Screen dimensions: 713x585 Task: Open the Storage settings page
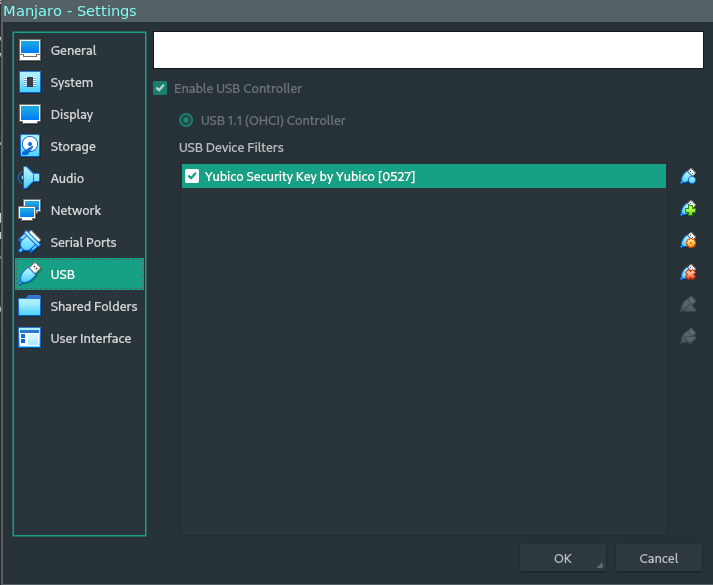73,146
